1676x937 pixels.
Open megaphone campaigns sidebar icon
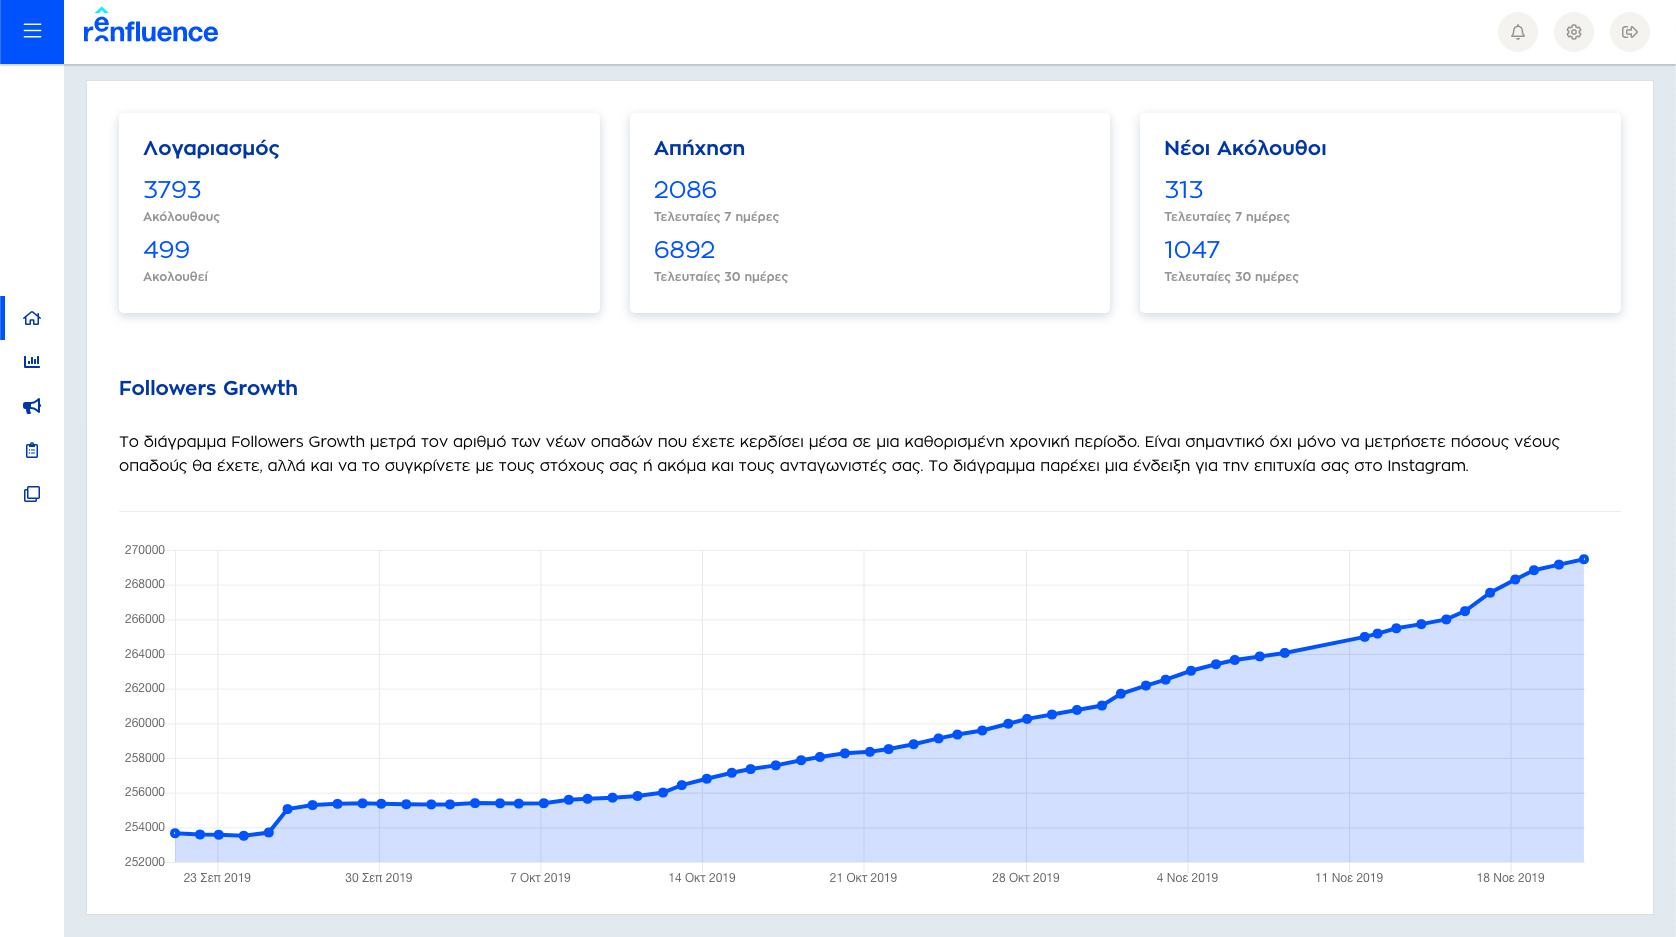[x=32, y=406]
